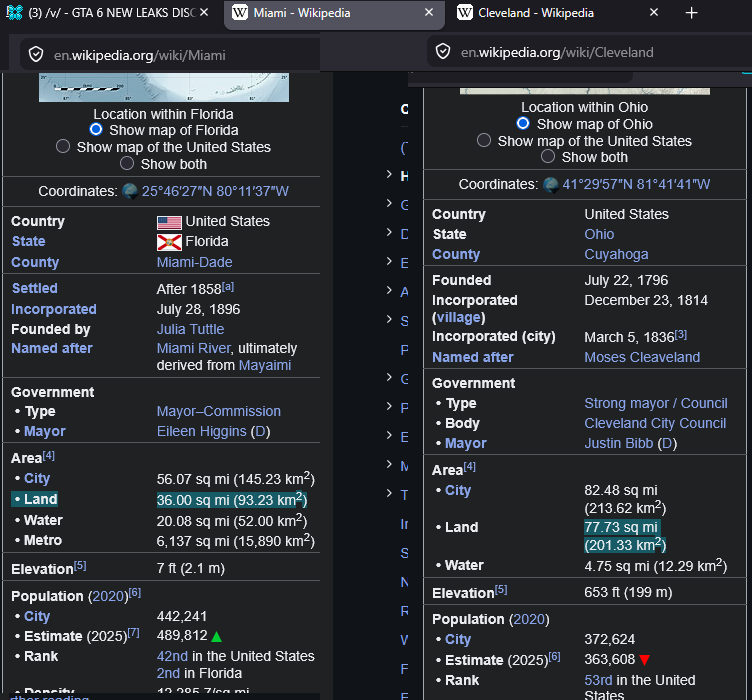Click the shield icon beside the Cleveland URL
752x700 pixels.
tap(443, 51)
